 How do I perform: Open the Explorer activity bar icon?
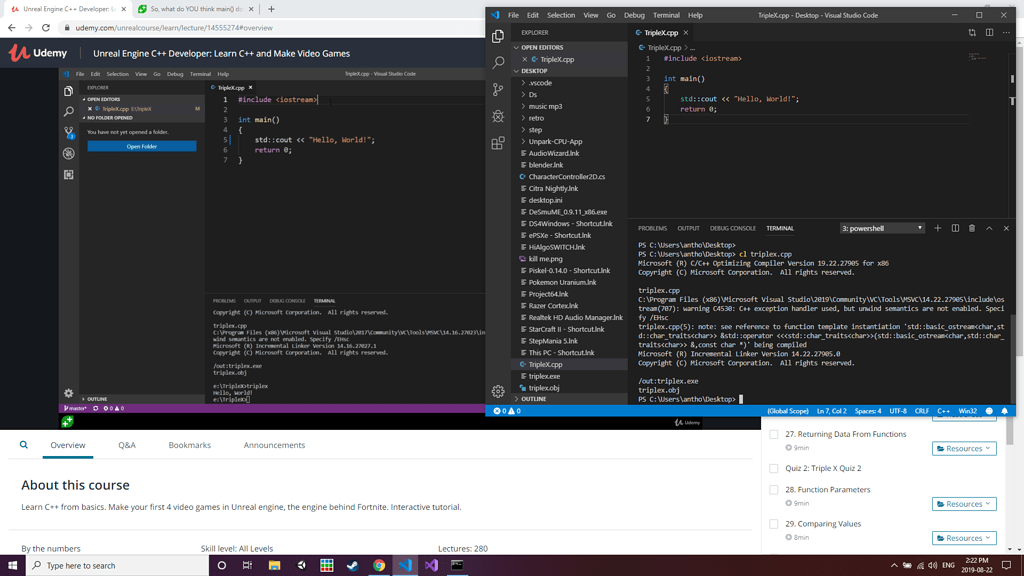(498, 34)
